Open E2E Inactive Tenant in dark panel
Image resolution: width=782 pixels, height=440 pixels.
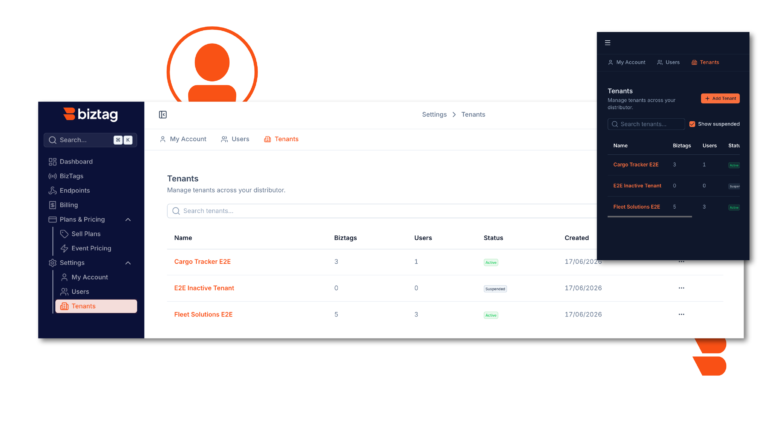click(x=637, y=186)
